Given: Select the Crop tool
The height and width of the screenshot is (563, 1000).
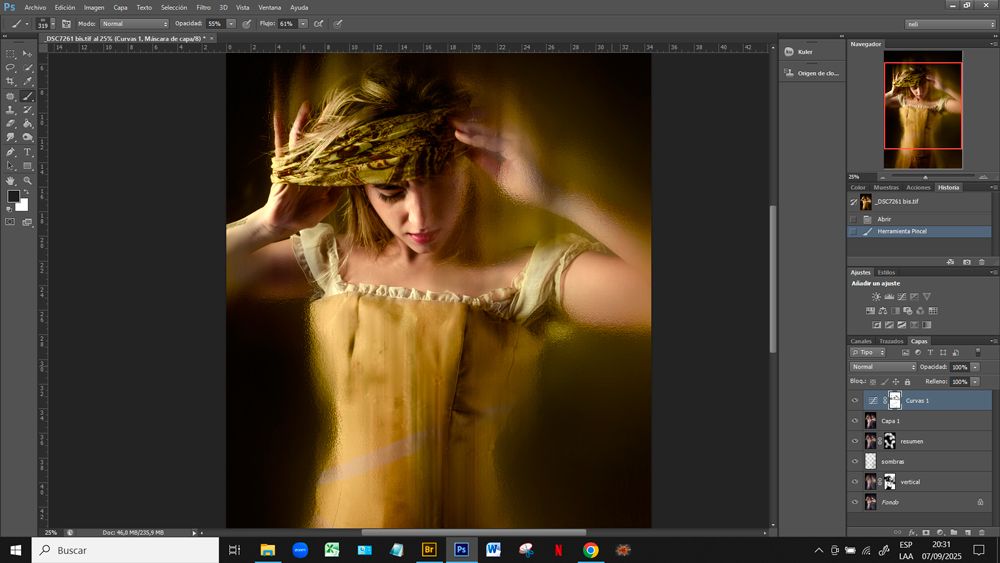Looking at the screenshot, I should tap(10, 82).
